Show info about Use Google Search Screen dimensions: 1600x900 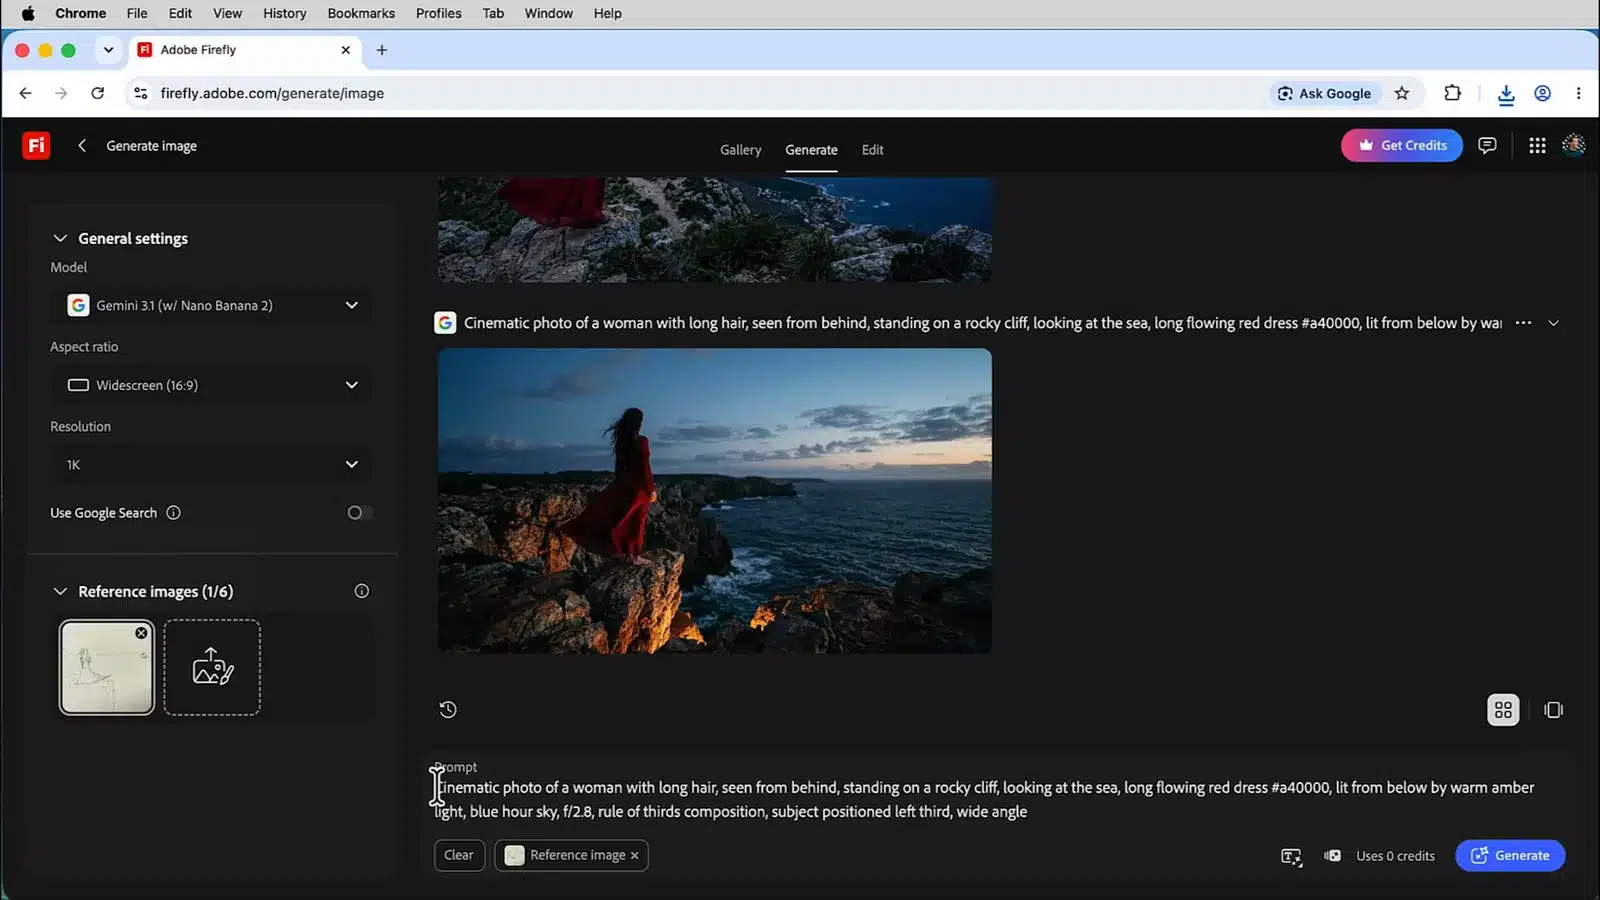[173, 513]
